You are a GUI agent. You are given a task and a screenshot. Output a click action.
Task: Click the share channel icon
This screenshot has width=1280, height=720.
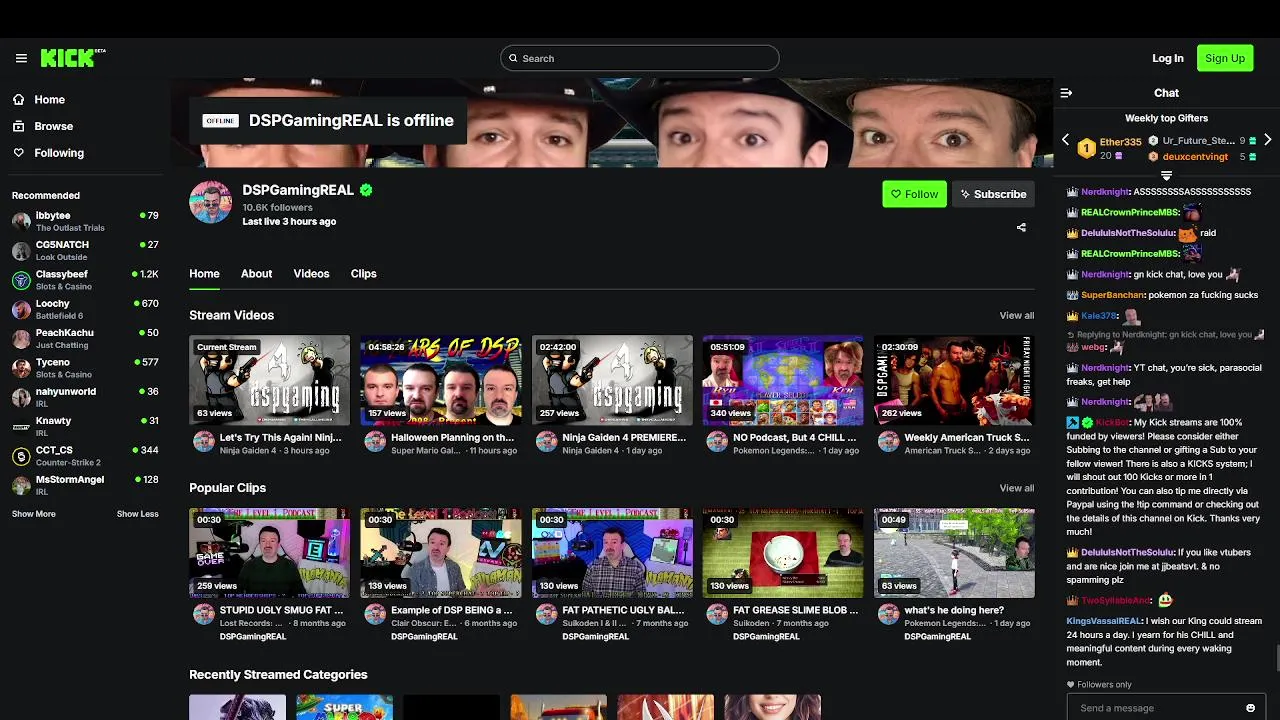coord(1021,228)
